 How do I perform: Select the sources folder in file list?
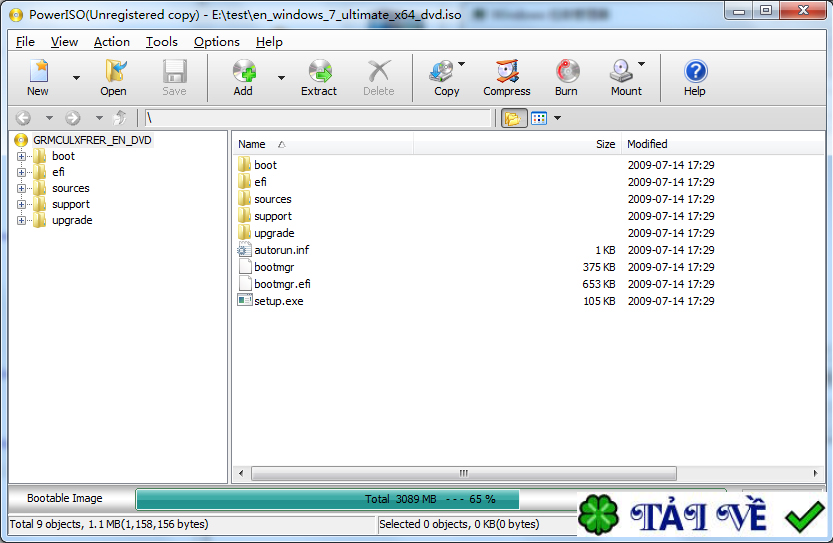click(273, 199)
